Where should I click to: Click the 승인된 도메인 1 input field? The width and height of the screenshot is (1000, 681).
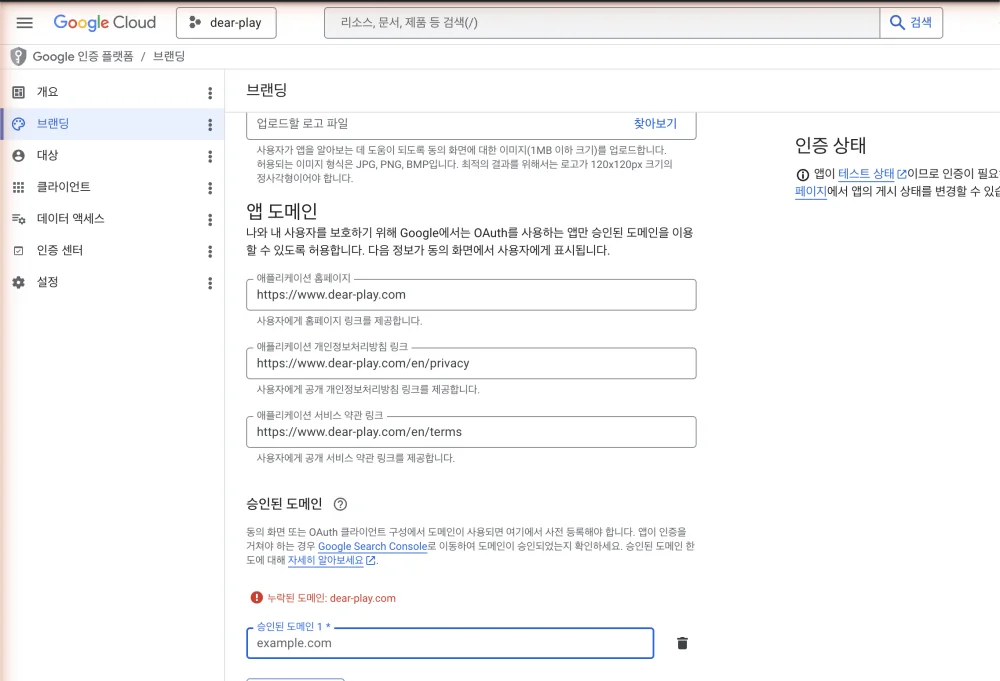point(450,643)
